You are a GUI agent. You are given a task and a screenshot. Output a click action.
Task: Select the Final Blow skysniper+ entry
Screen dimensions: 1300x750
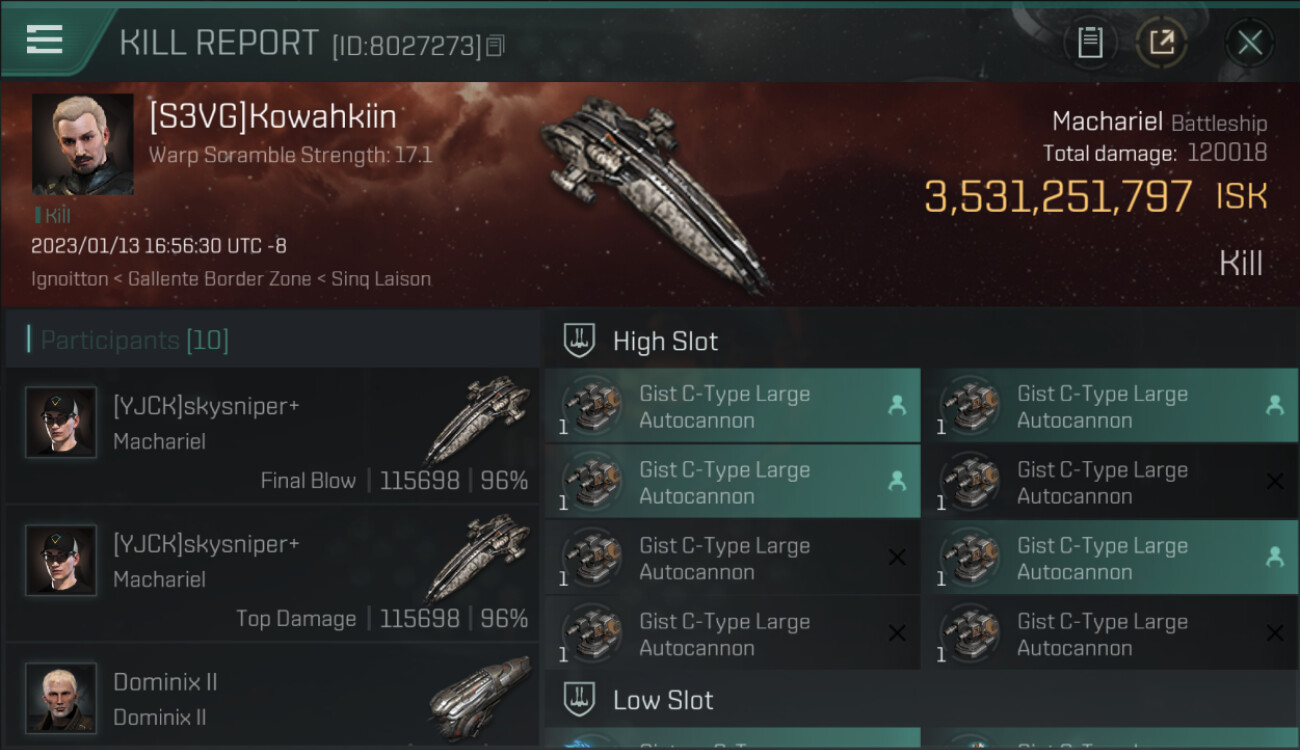click(x=272, y=437)
